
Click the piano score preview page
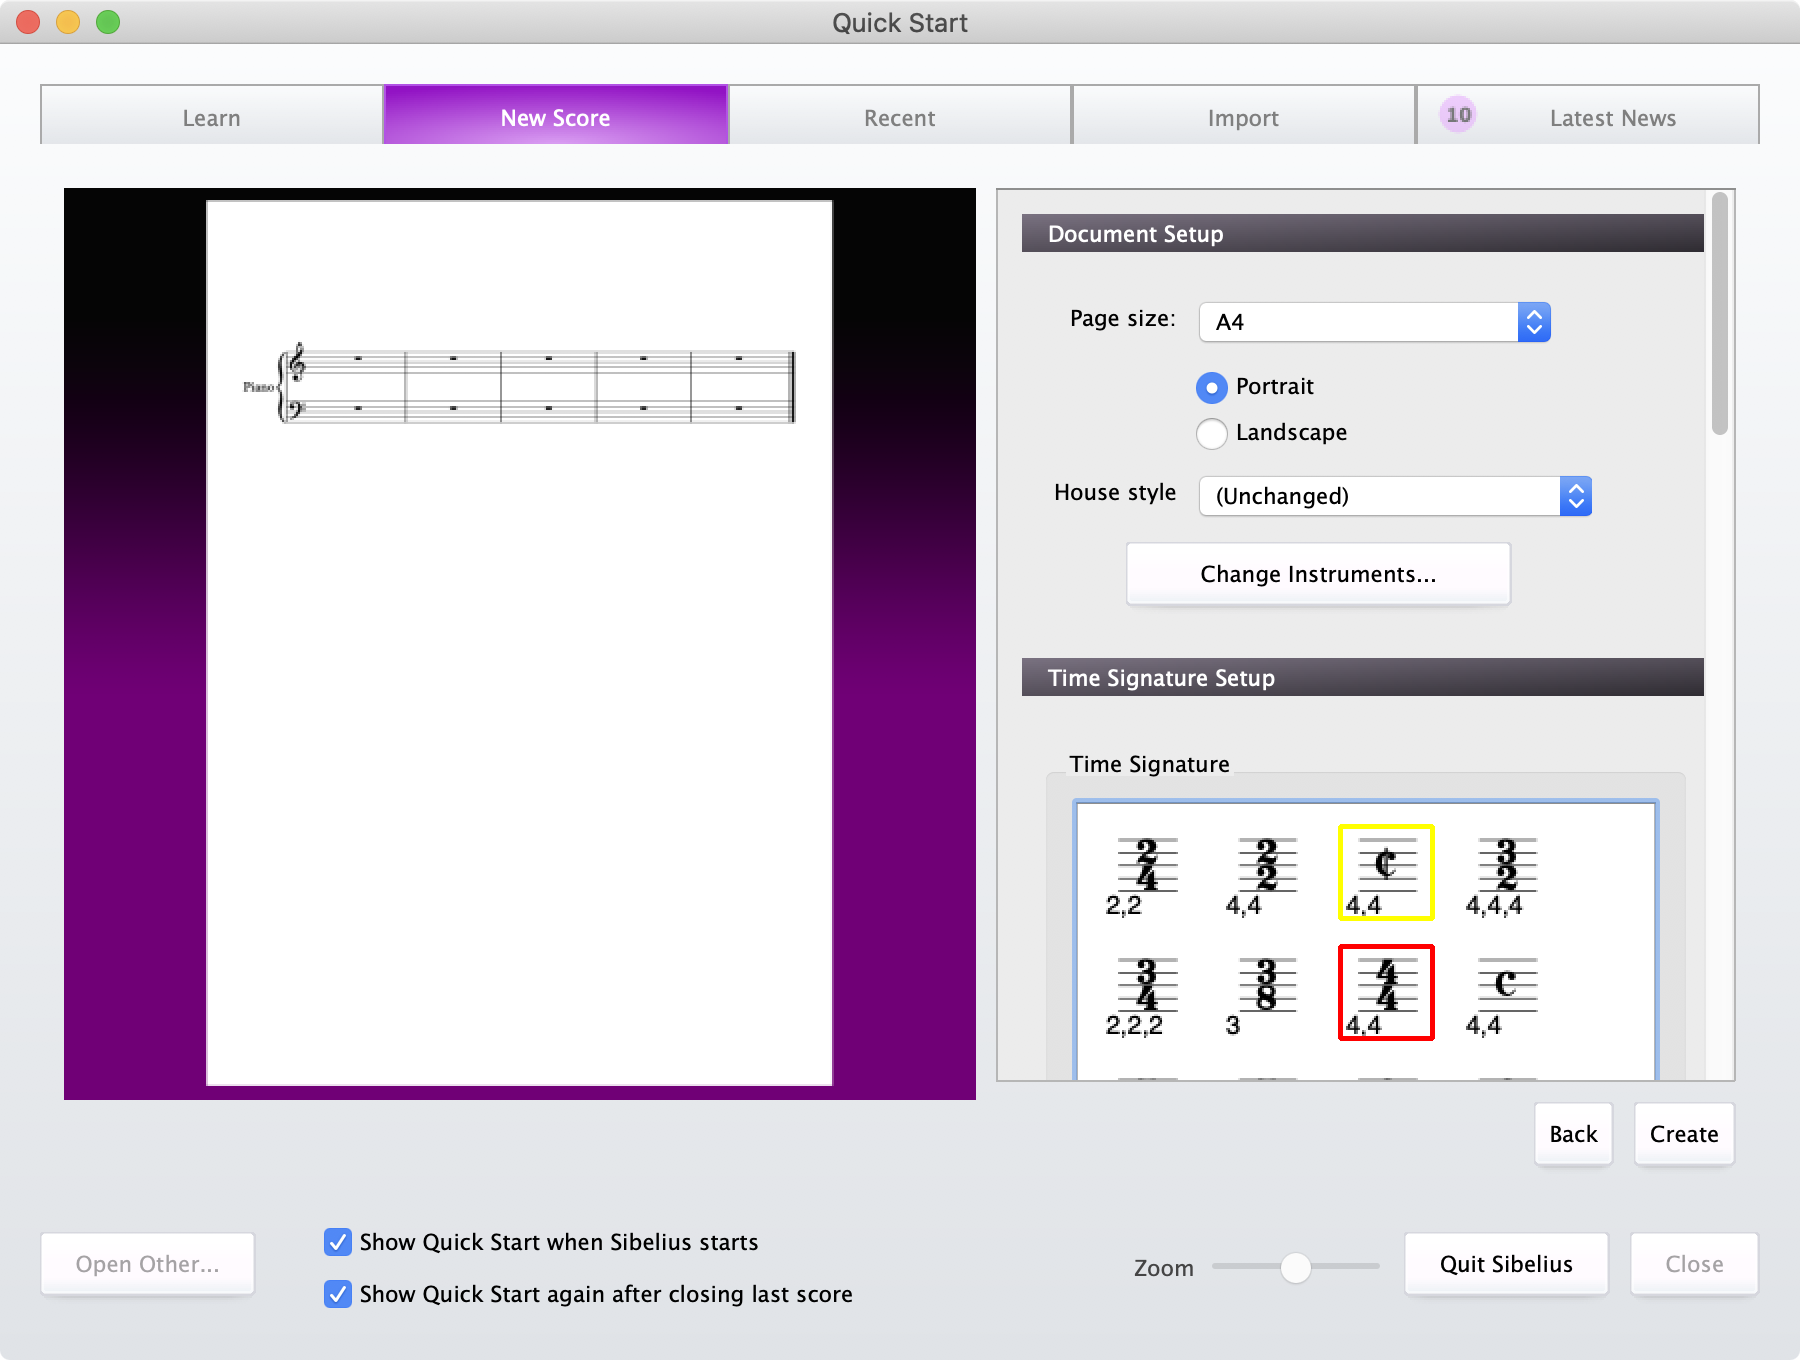coord(519,643)
